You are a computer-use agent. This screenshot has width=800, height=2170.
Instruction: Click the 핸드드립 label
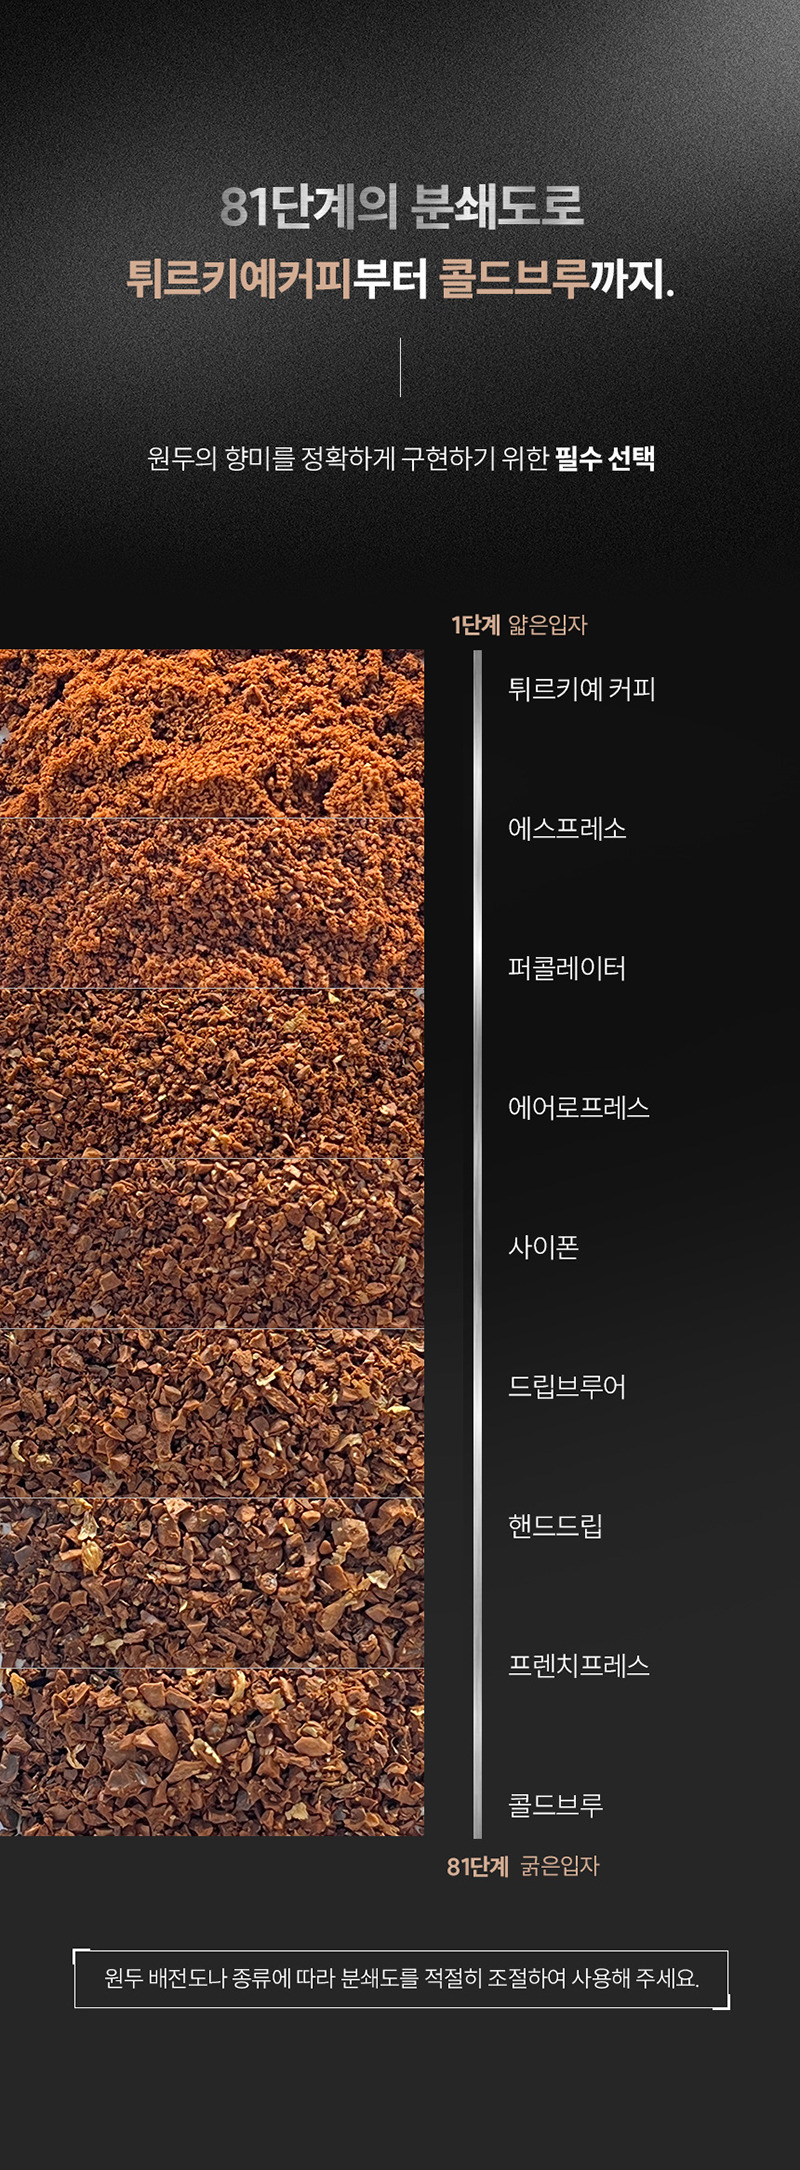555,1526
